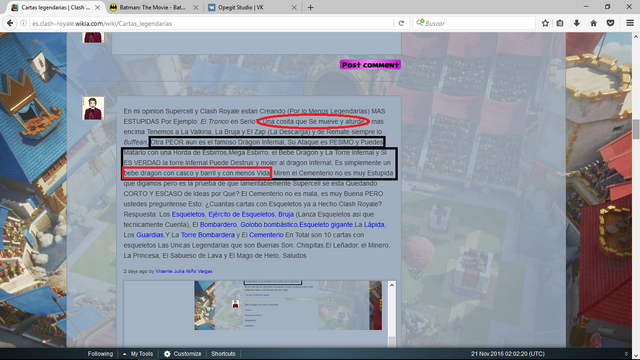Screen dimensions: 640x360
Task: Collapse the bottom toolbar with the double chevron
Action: [626, 354]
